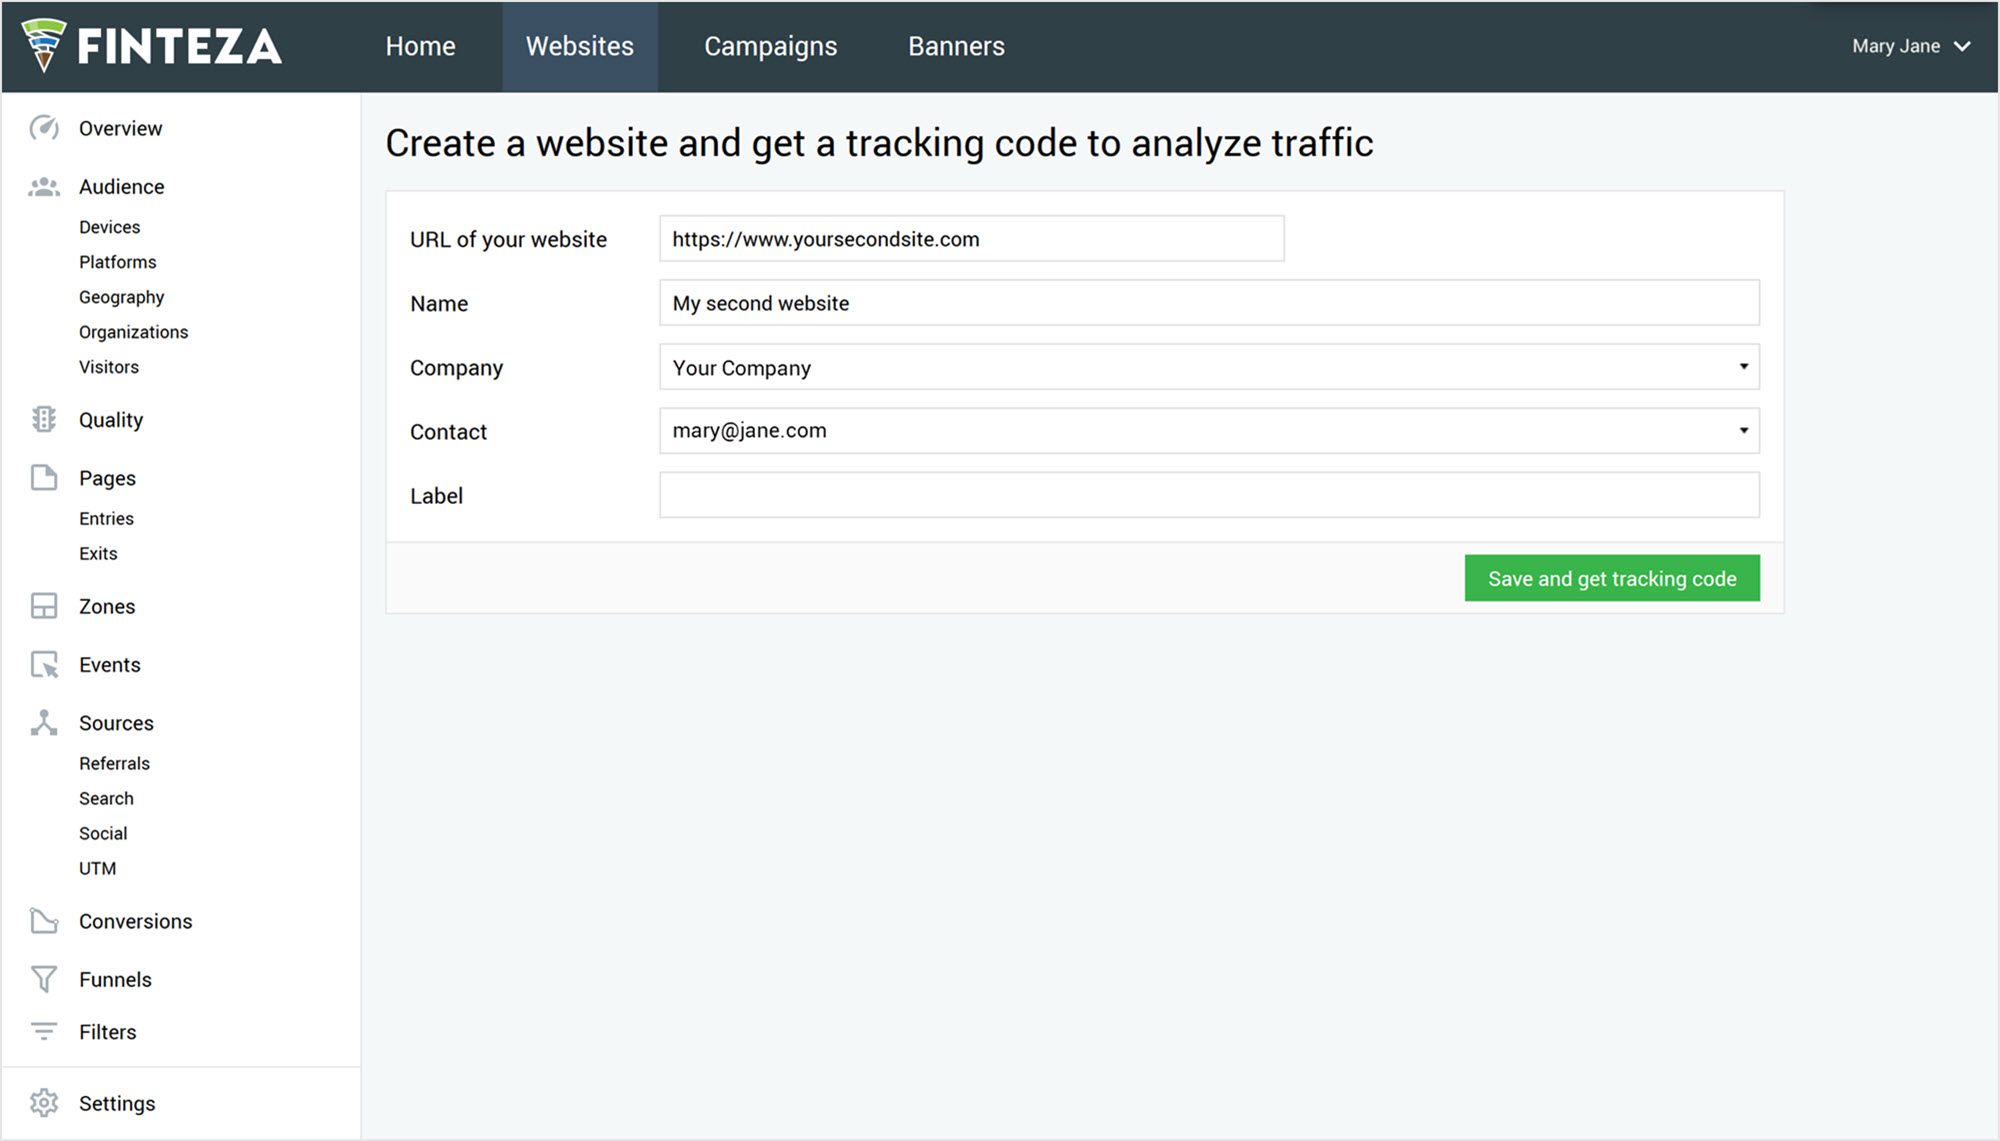Click the Settings sidebar icon
2000x1141 pixels.
pos(44,1103)
